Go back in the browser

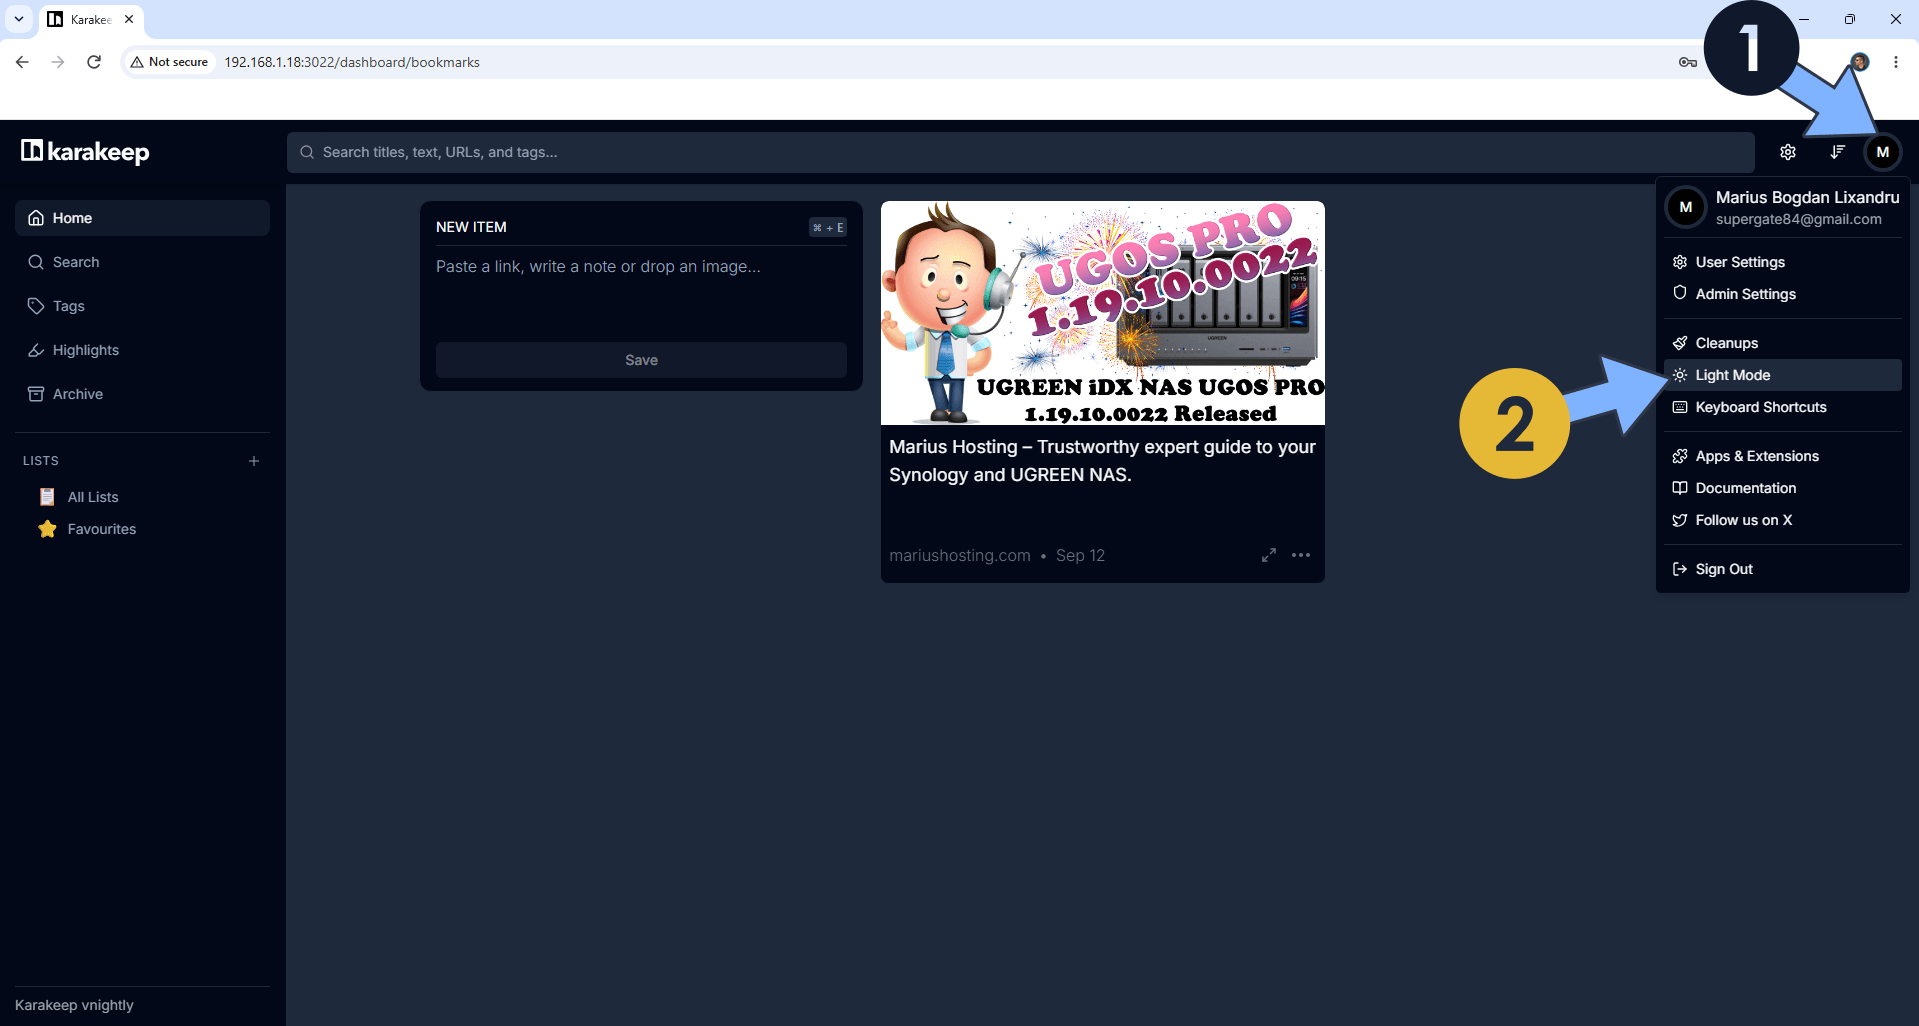[22, 62]
